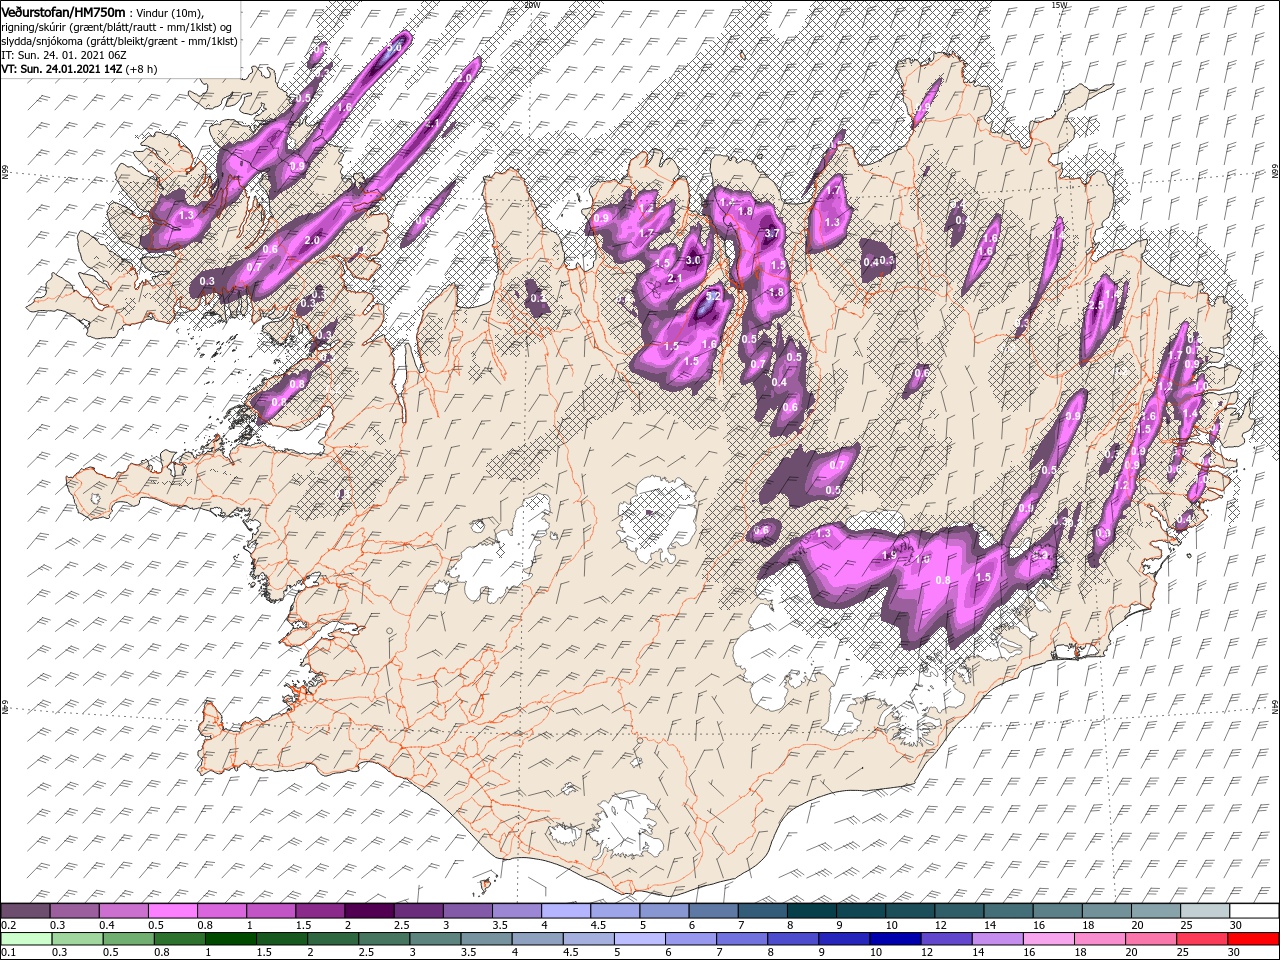Click the '3.7' snowfall value on the map
Image resolution: width=1280 pixels, height=960 pixels.
(771, 233)
